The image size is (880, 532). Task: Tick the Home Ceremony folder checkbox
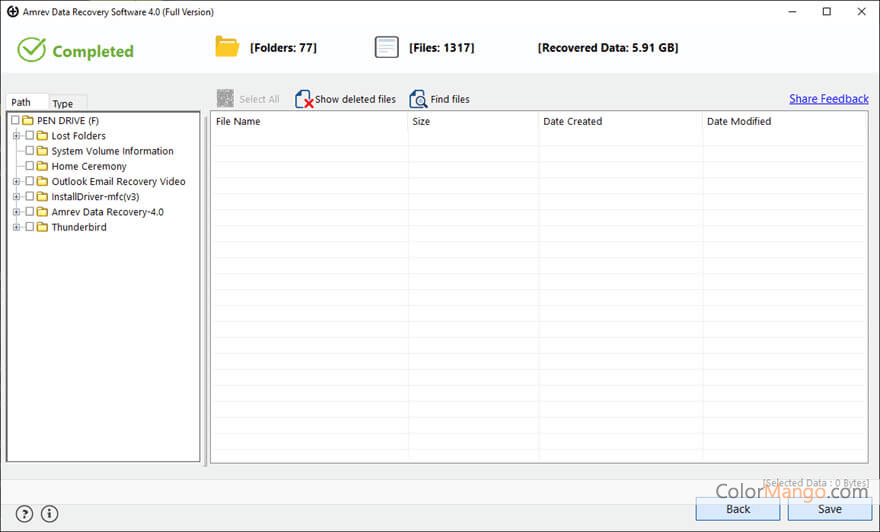(x=30, y=166)
